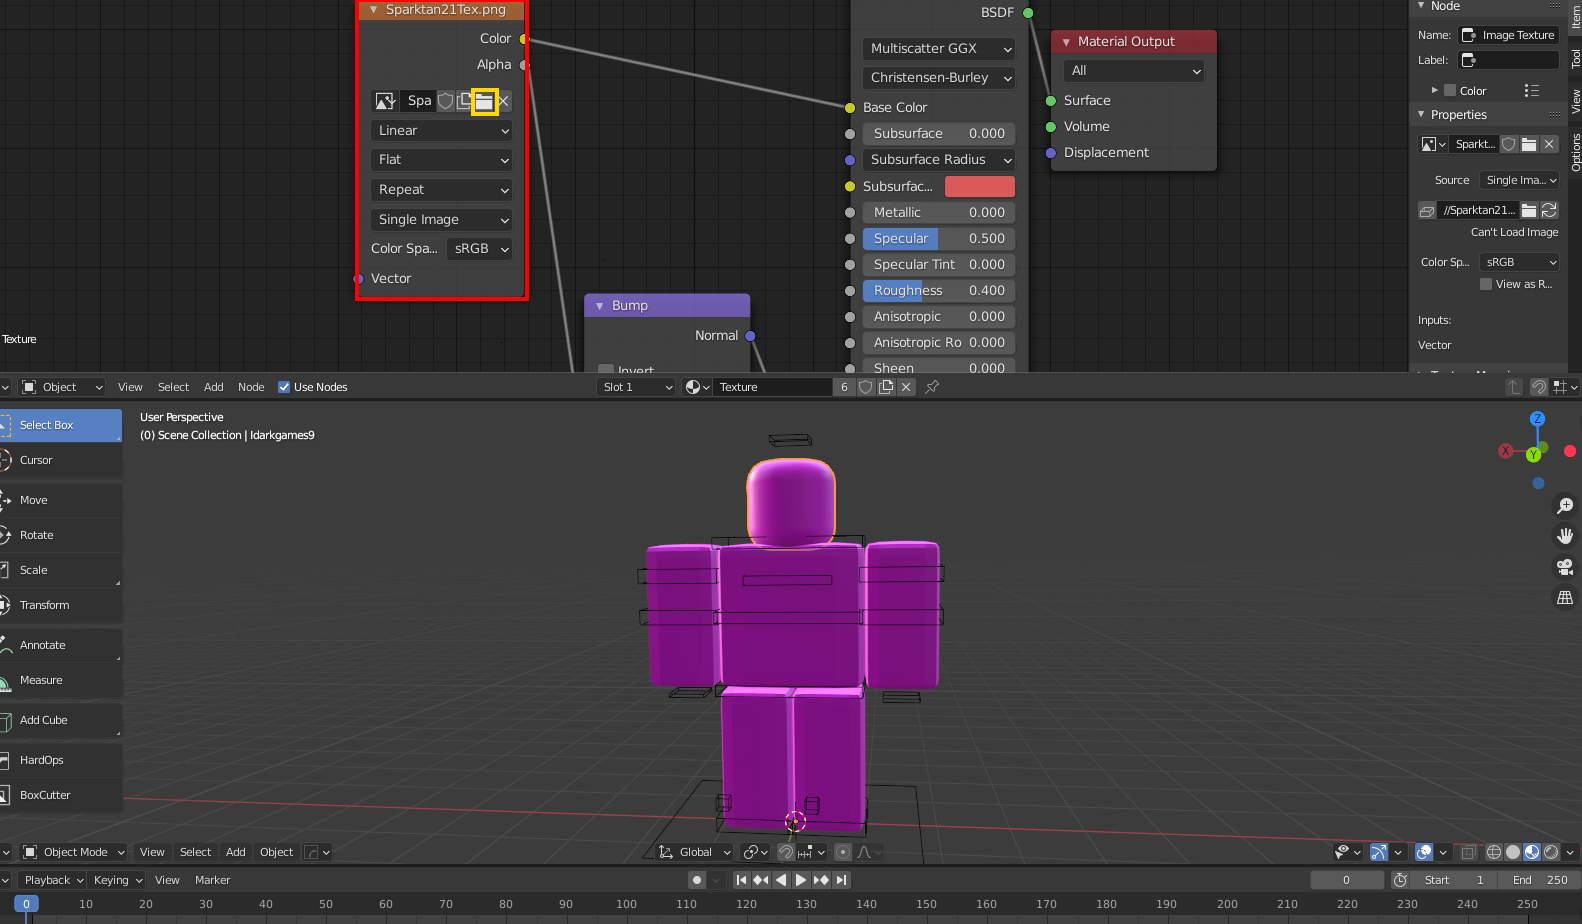1582x924 pixels.
Task: Duplicate the Texture material in node header
Action: click(886, 387)
